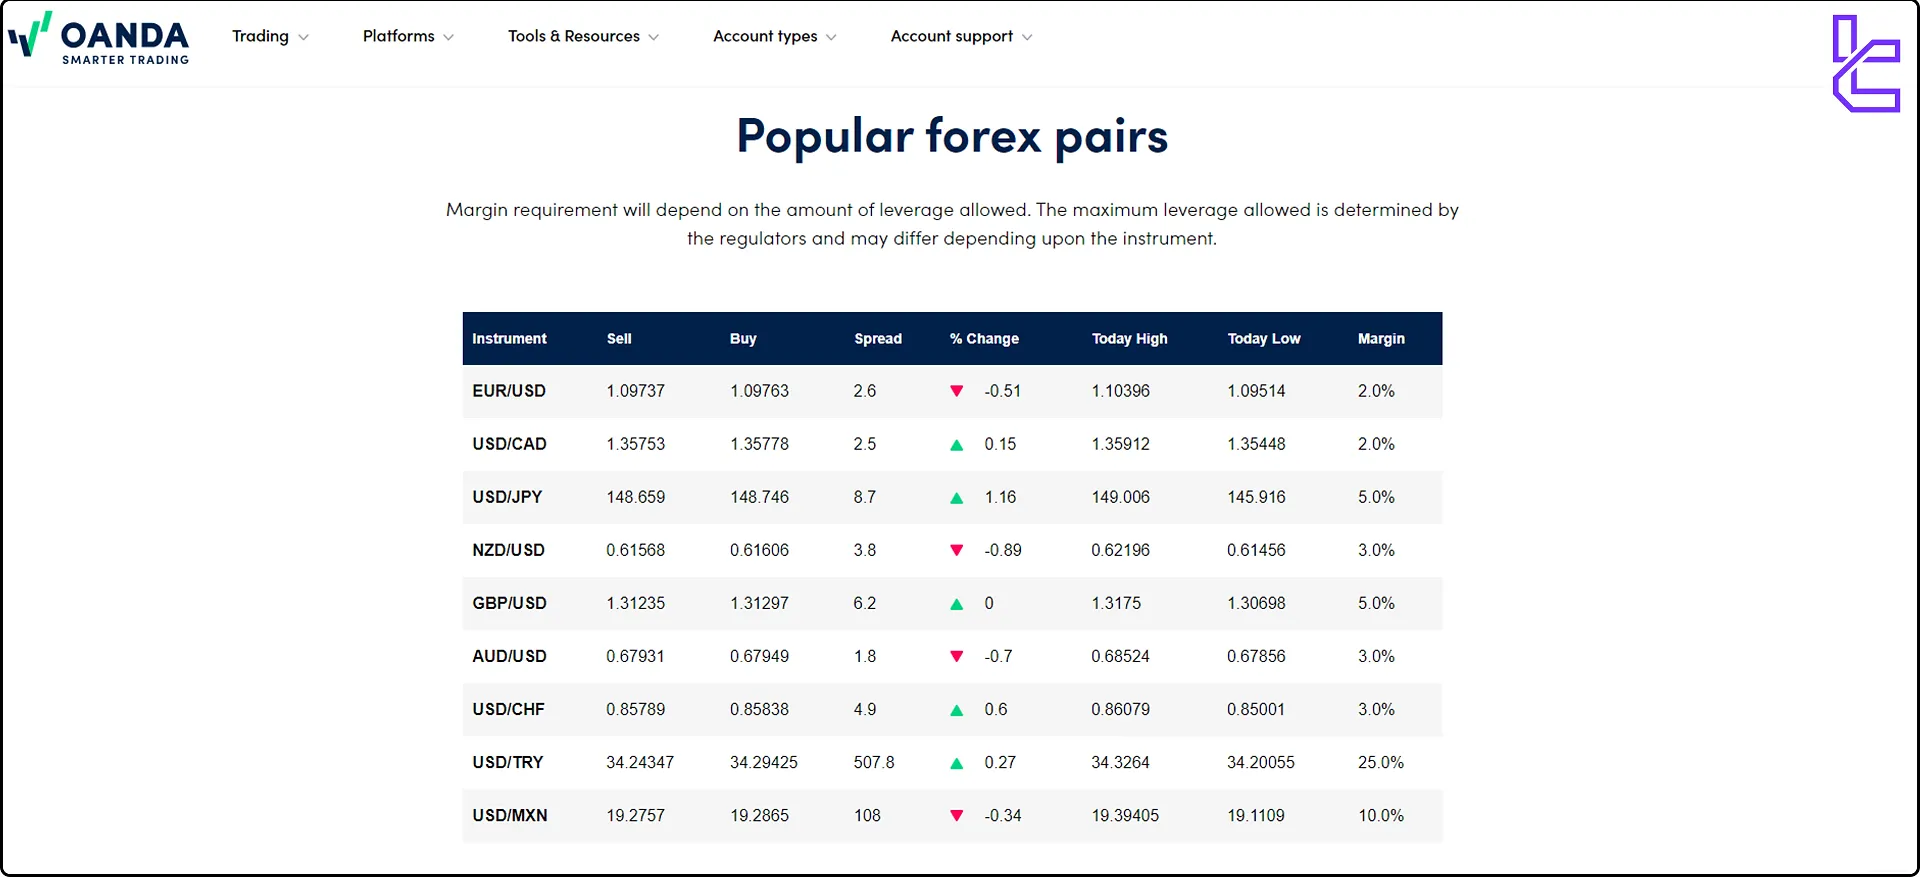Select the USD/CHF instrument
The image size is (1920, 877).
point(508,709)
